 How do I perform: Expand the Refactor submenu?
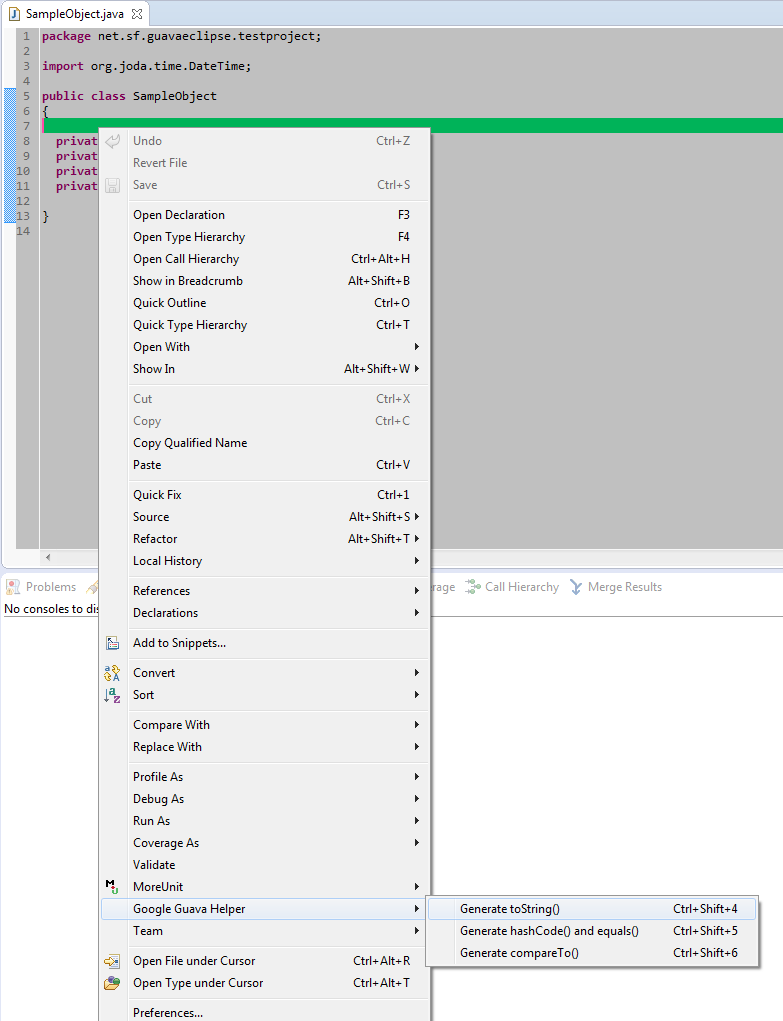264,539
